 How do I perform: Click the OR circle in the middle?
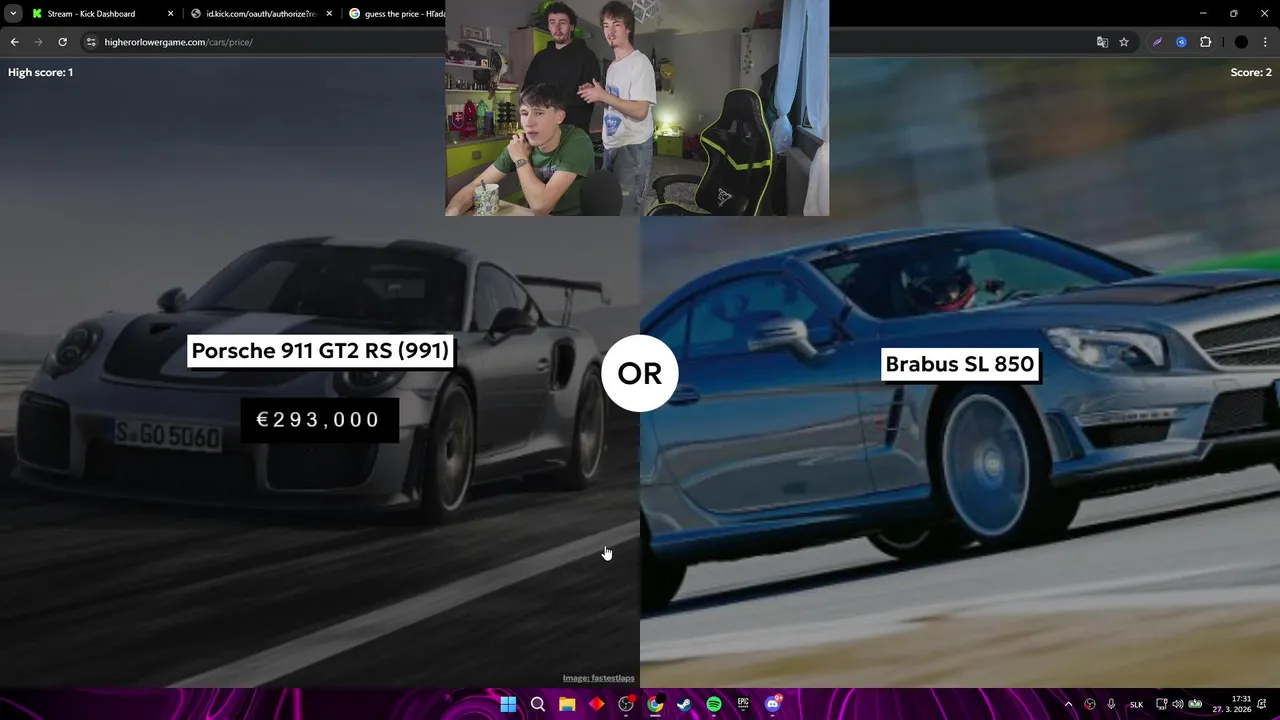(640, 373)
